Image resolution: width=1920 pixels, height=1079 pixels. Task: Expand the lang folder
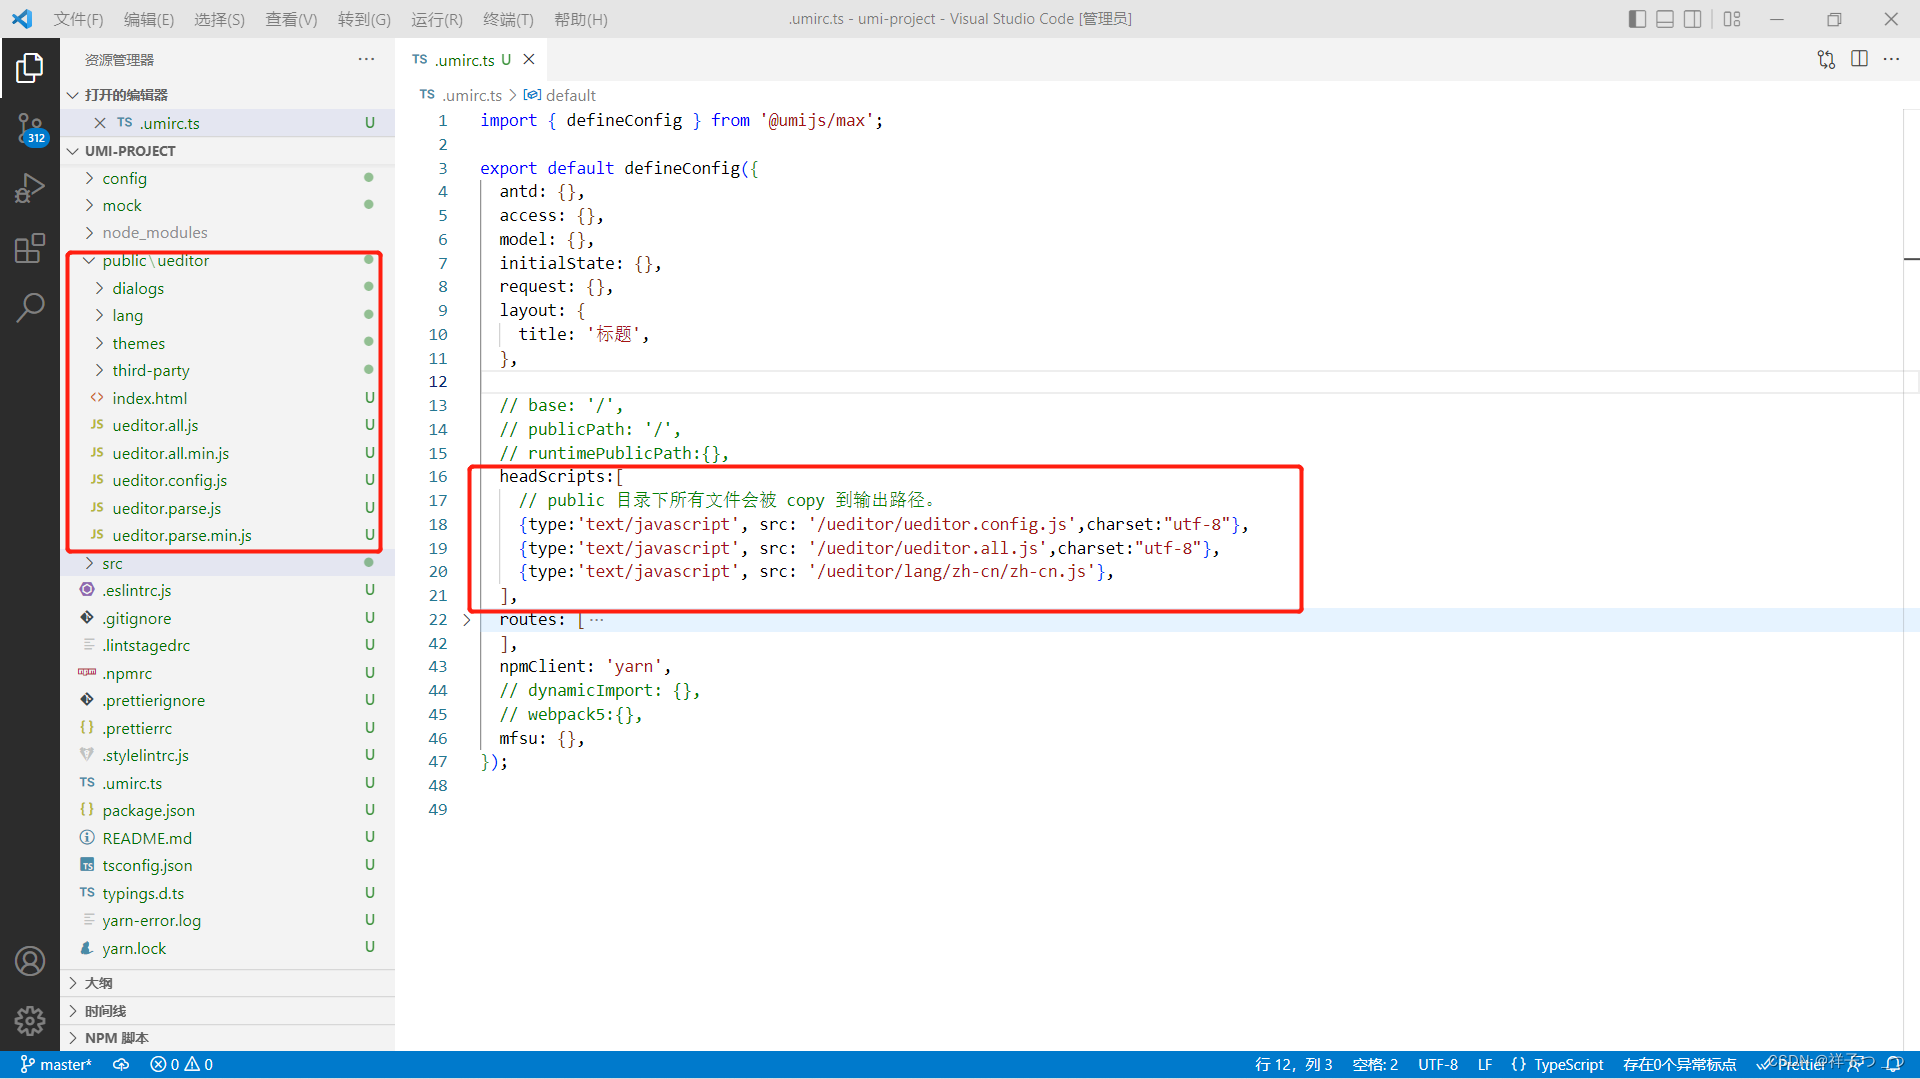(228, 315)
